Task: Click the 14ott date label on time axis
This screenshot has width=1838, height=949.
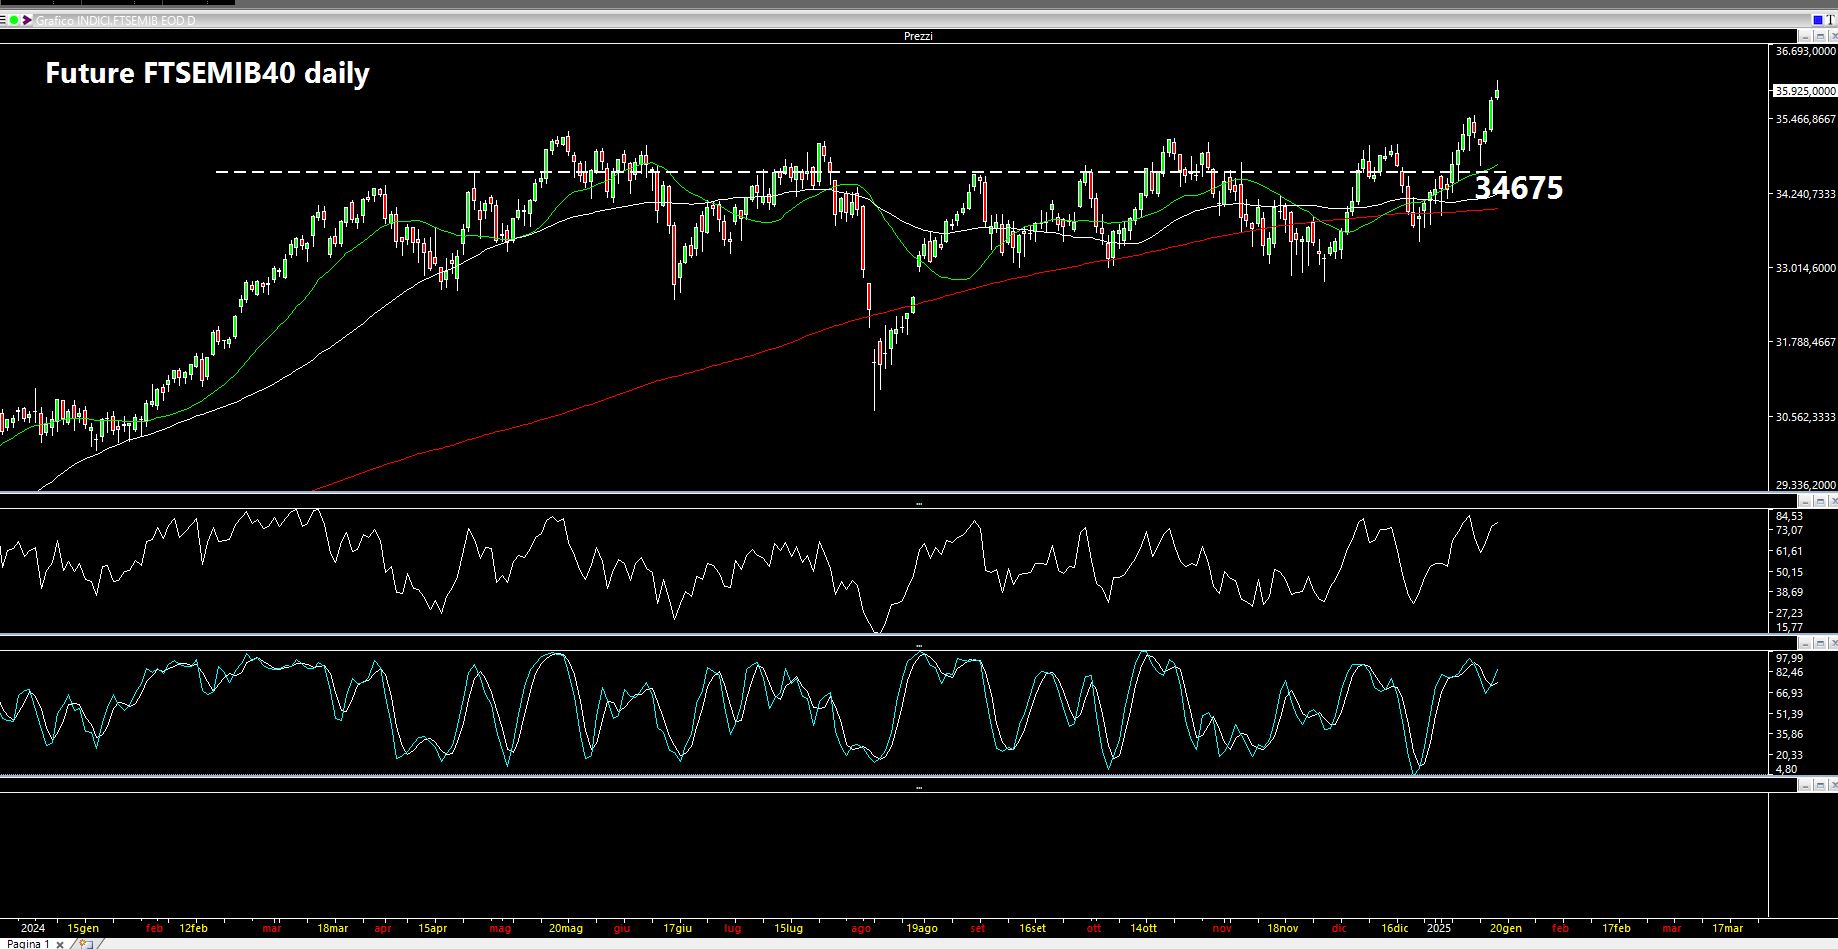Action: [x=1144, y=928]
